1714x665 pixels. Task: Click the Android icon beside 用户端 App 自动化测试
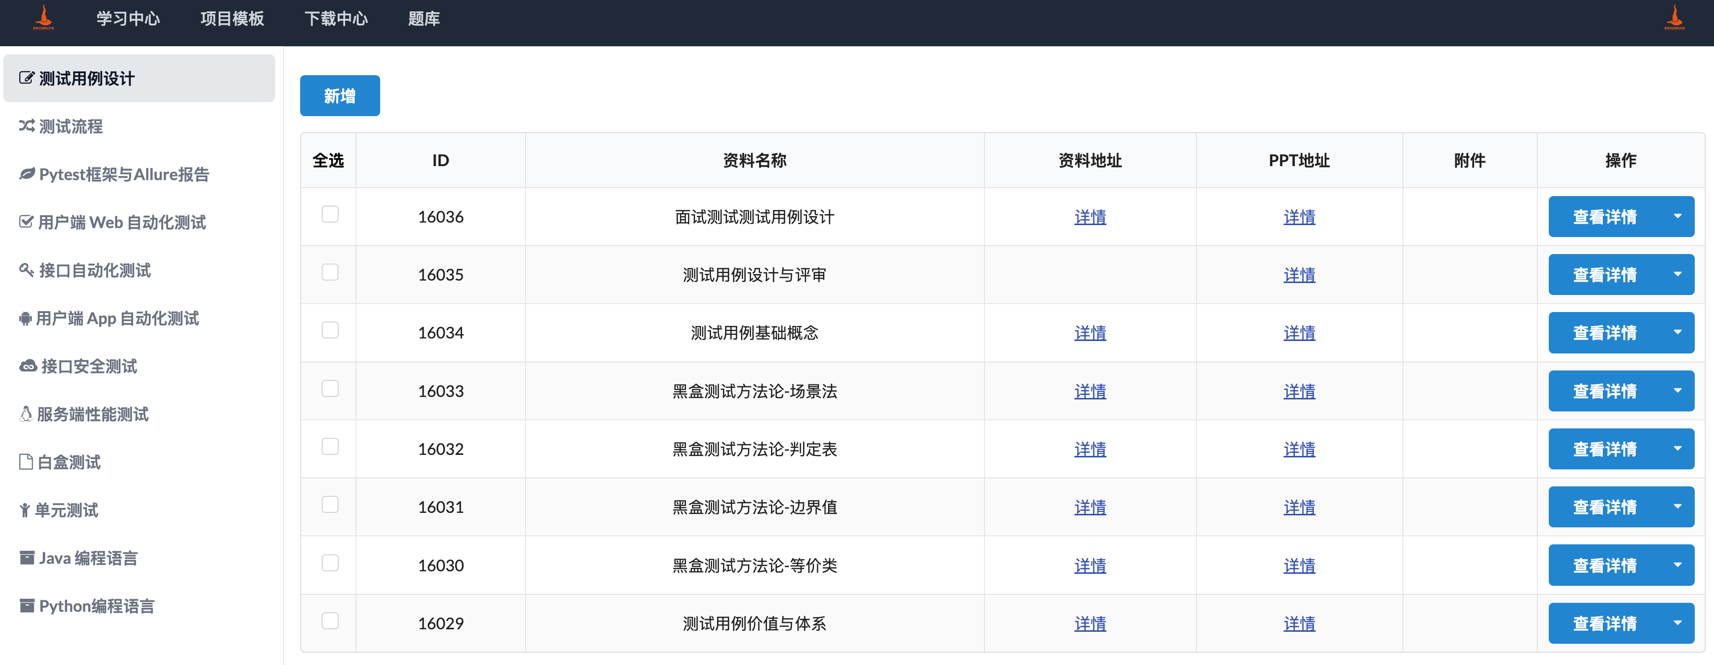point(25,318)
